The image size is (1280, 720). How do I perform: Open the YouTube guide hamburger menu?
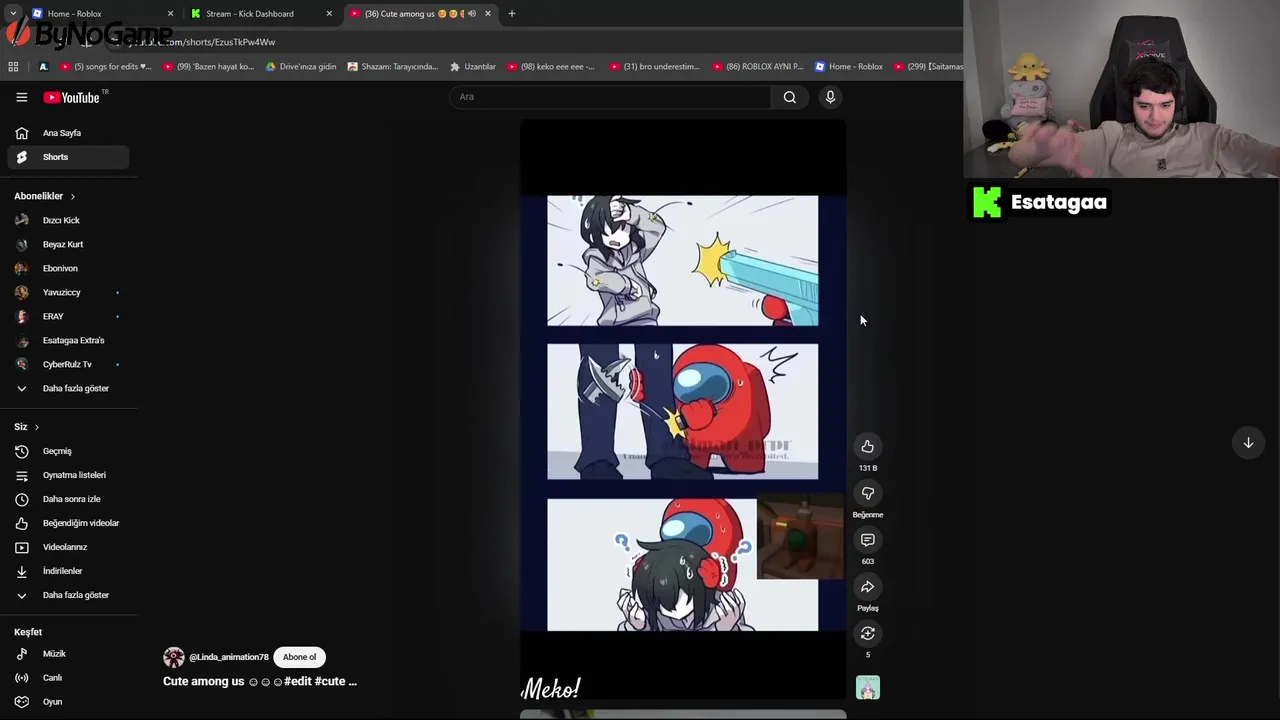pyautogui.click(x=21, y=97)
